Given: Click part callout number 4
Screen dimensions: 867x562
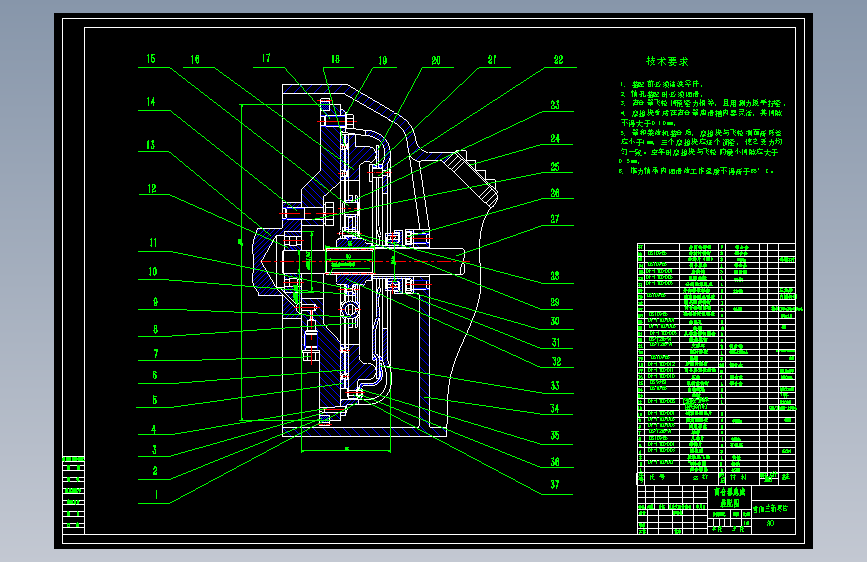Looking at the screenshot, I should point(154,429).
